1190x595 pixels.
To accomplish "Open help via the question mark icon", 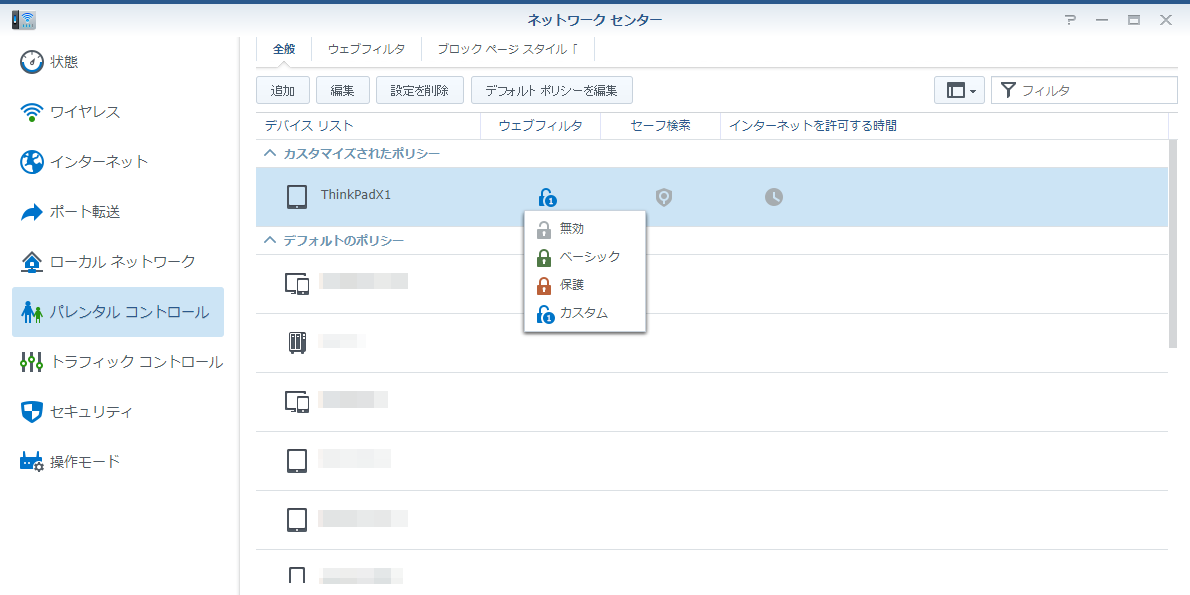I will (x=1070, y=18).
